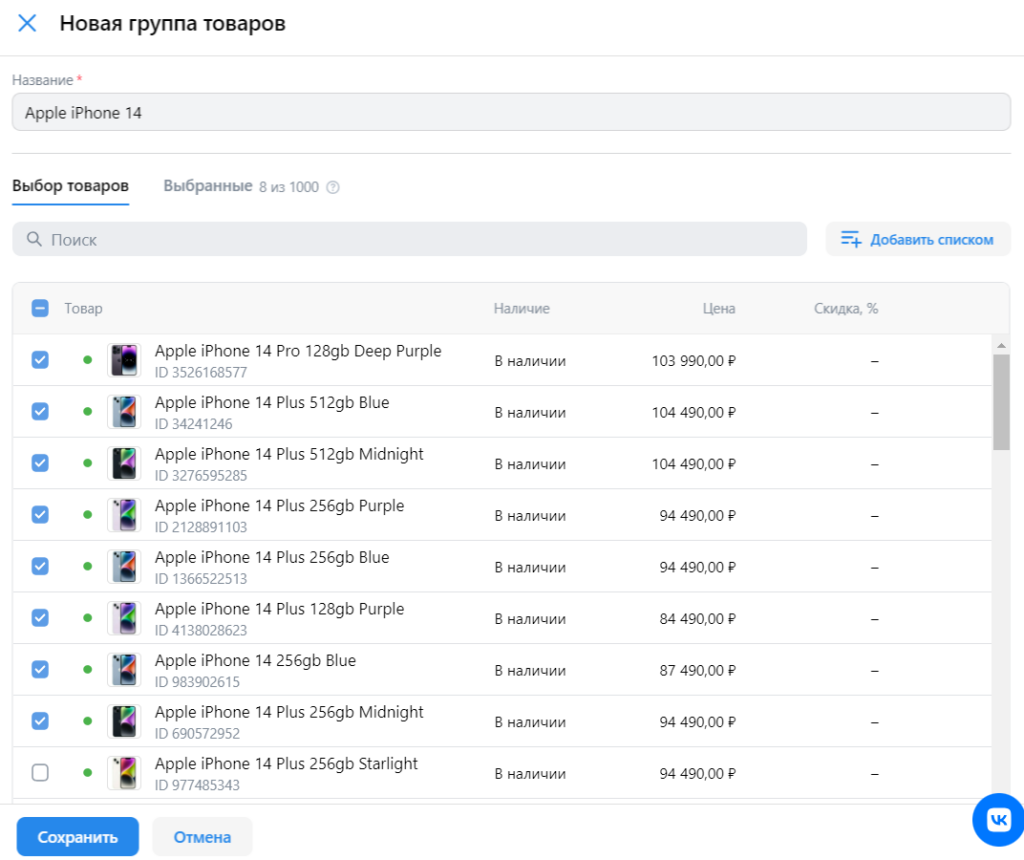Click В наличии for iPhone 14 Plus 128gb Purple
This screenshot has height=860, width=1024.
(530, 618)
